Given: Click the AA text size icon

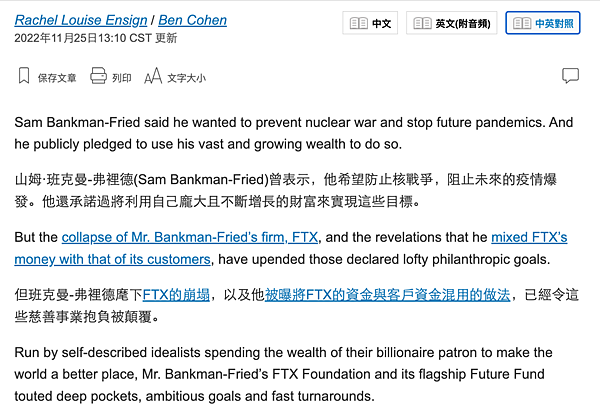Looking at the screenshot, I should pos(152,76).
